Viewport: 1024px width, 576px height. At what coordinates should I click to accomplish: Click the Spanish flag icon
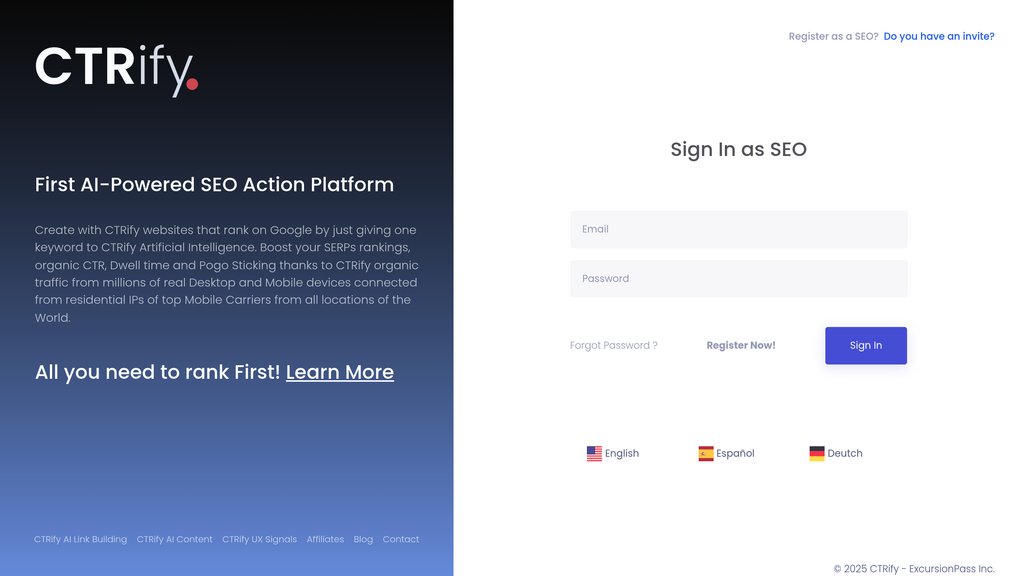(x=706, y=453)
